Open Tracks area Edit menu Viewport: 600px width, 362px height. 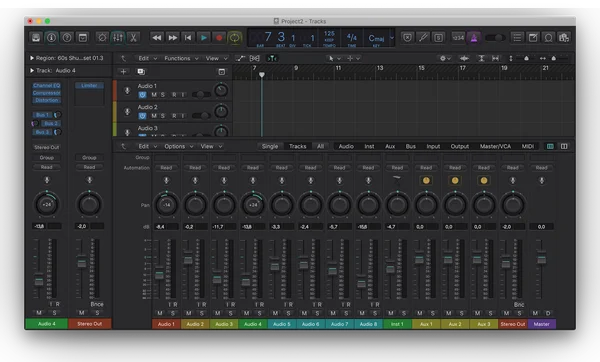tap(147, 58)
